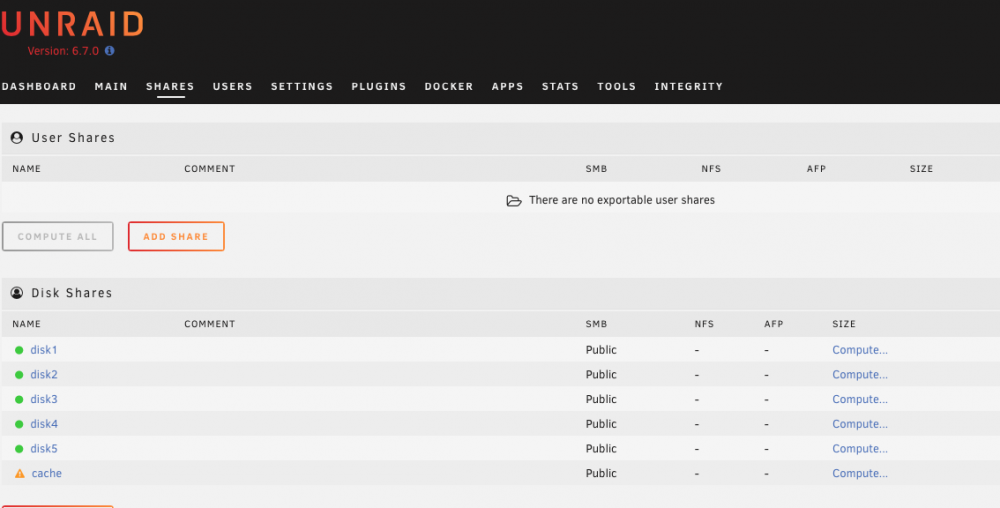Click the Public SMB value for cache
This screenshot has width=1000, height=508.
pyautogui.click(x=601, y=474)
